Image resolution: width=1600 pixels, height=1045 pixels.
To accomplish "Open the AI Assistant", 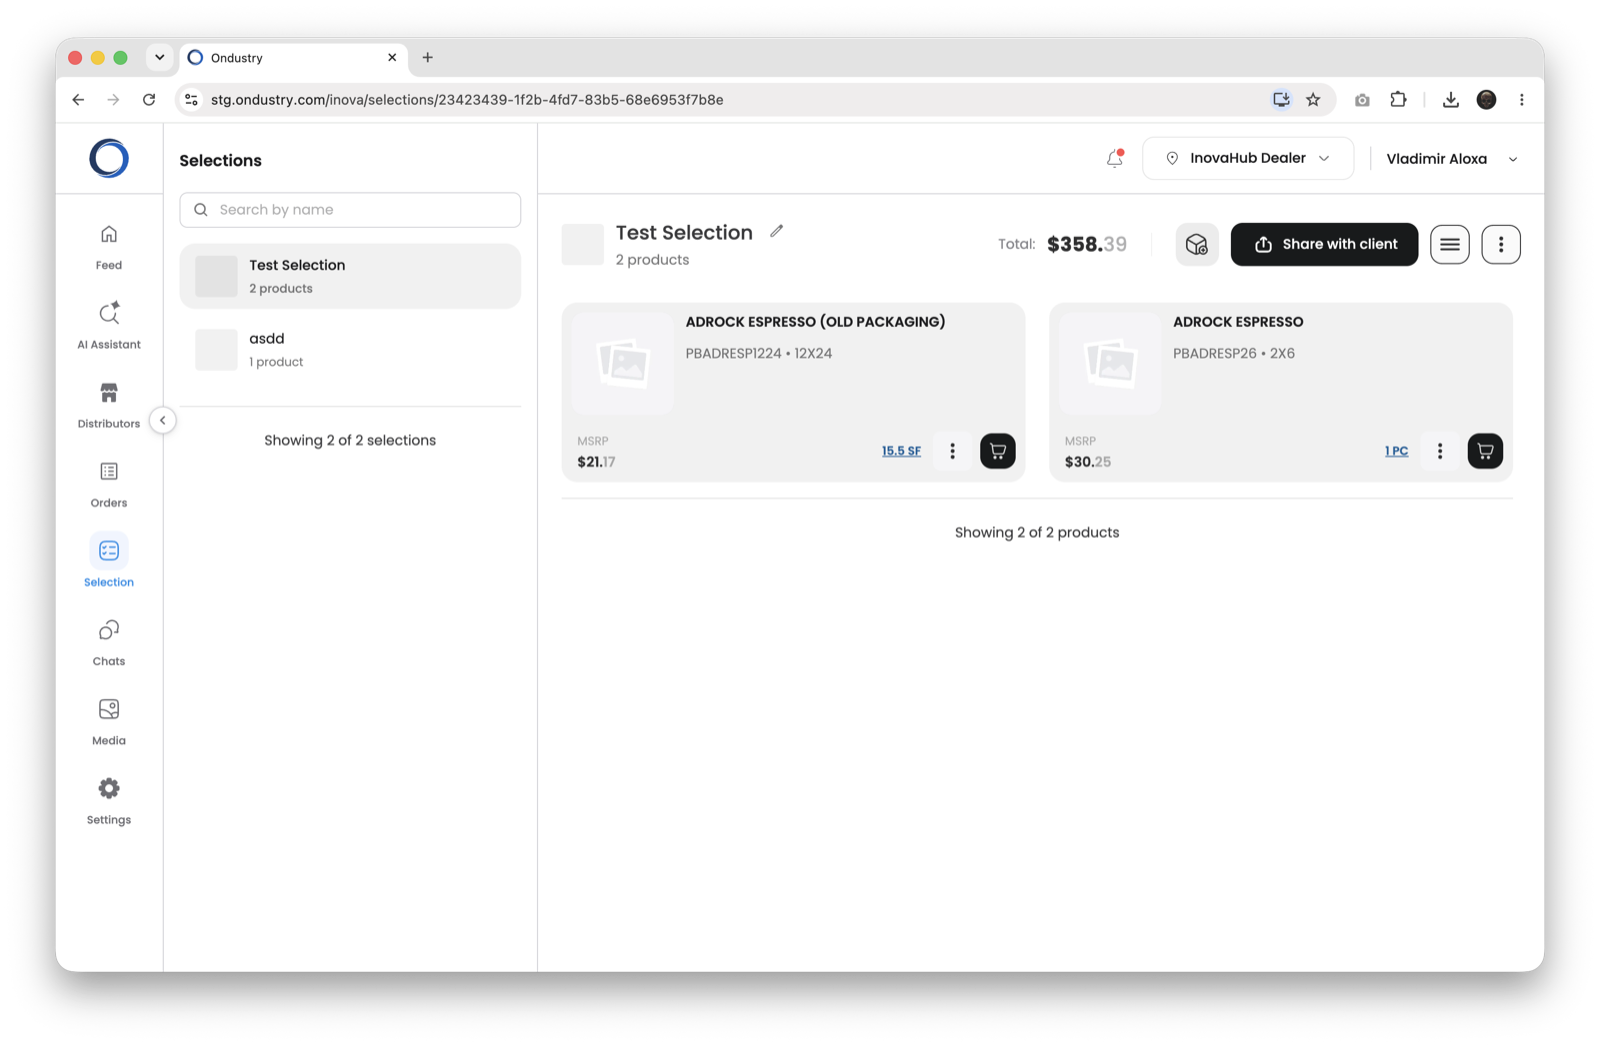I will (109, 326).
